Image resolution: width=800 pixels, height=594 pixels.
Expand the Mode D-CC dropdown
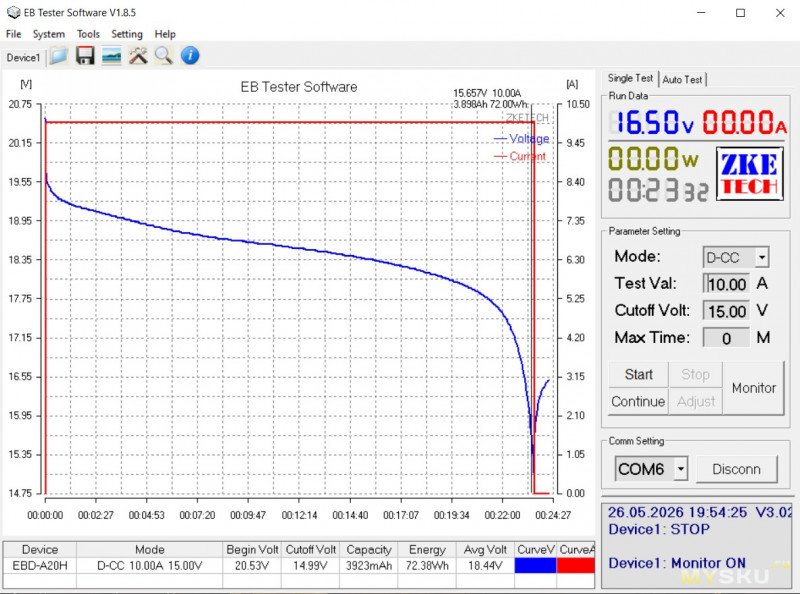762,257
